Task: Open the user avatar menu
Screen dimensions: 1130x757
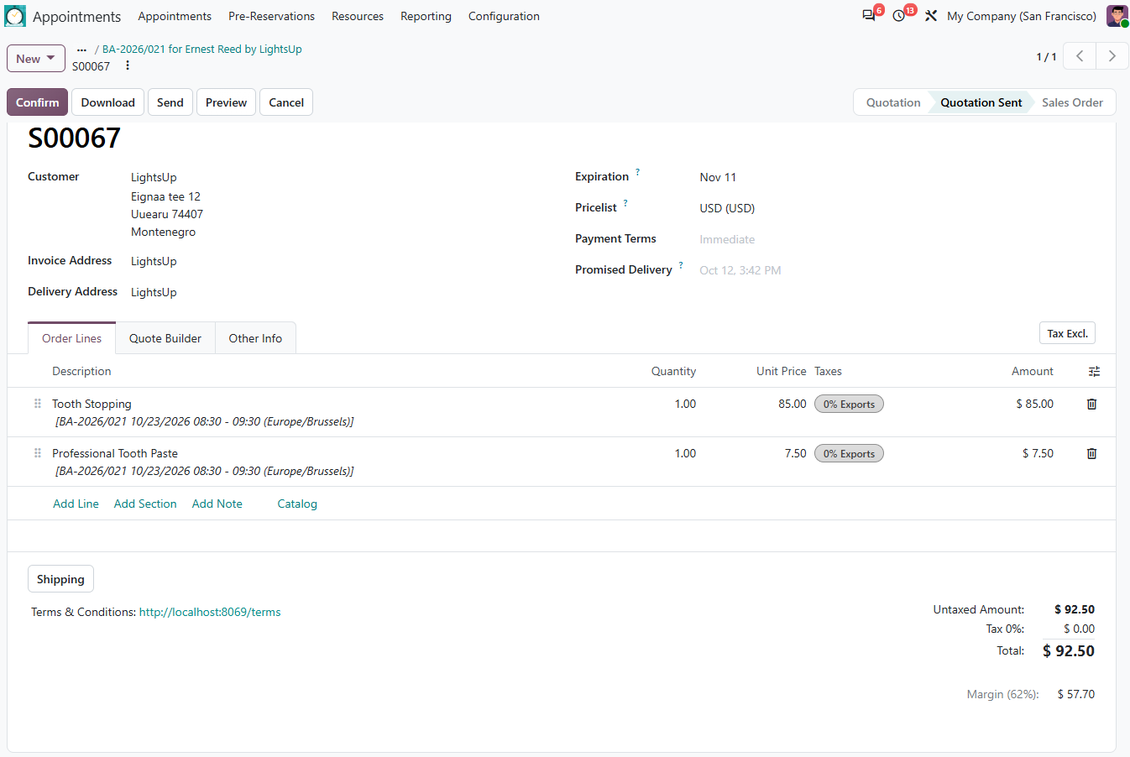Action: [x=1117, y=16]
